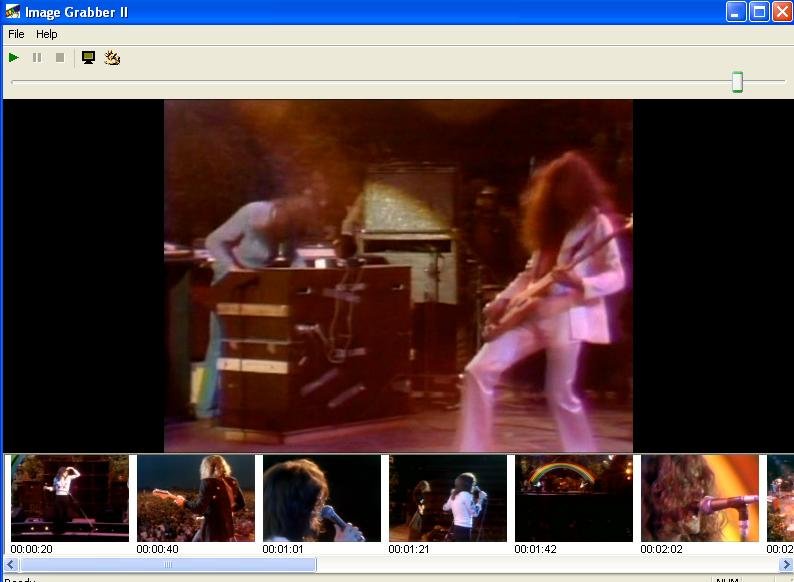Click the monitor screen icon in the toolbar
Viewport: 794px width, 582px height.
pyautogui.click(x=89, y=58)
